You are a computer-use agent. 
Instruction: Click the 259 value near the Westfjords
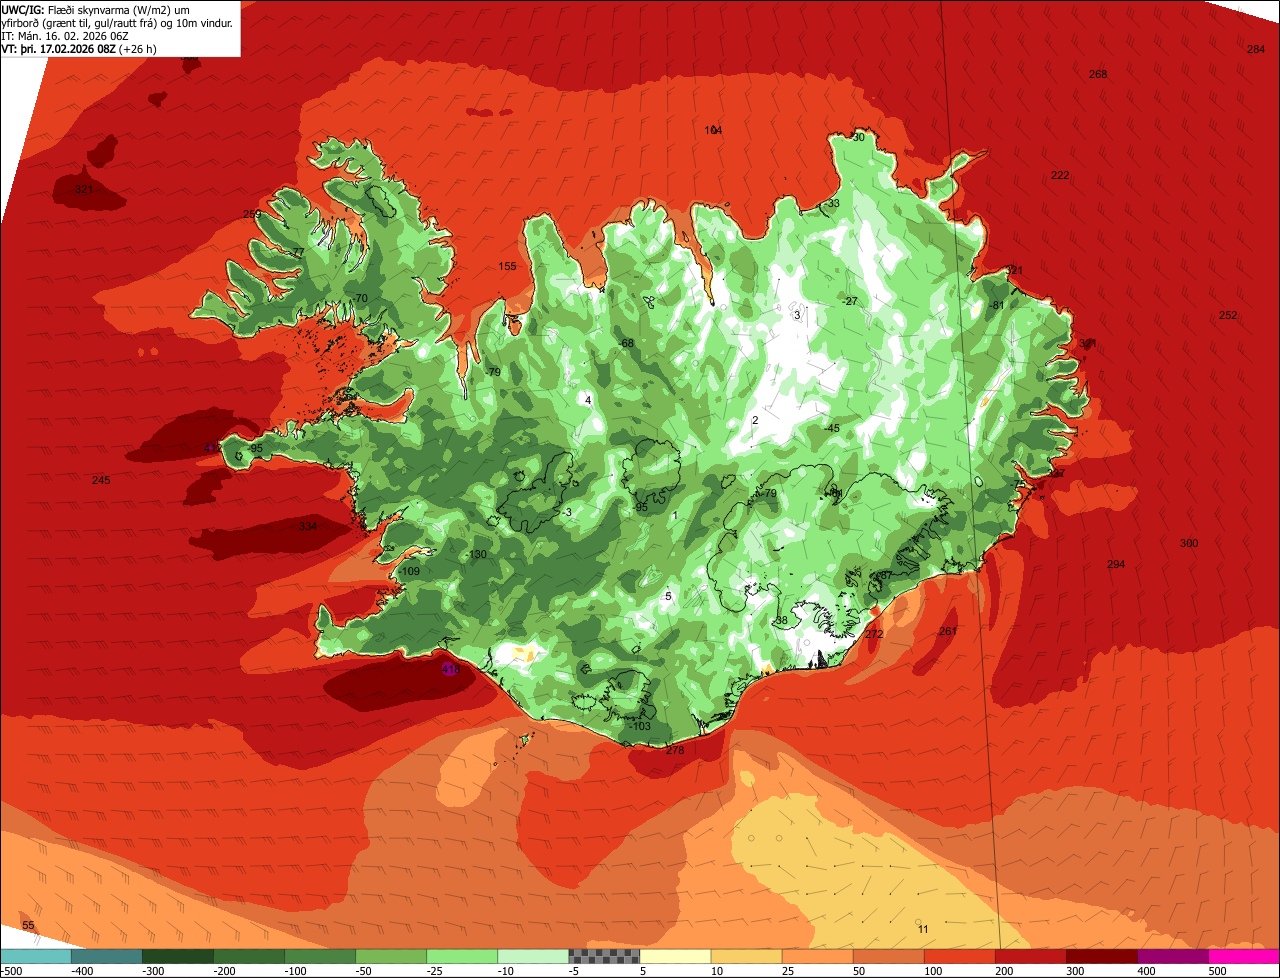[x=252, y=214]
